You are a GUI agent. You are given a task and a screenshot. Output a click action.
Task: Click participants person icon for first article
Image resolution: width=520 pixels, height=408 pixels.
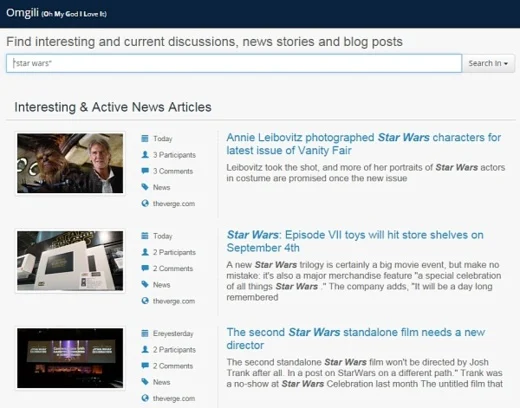tap(145, 155)
